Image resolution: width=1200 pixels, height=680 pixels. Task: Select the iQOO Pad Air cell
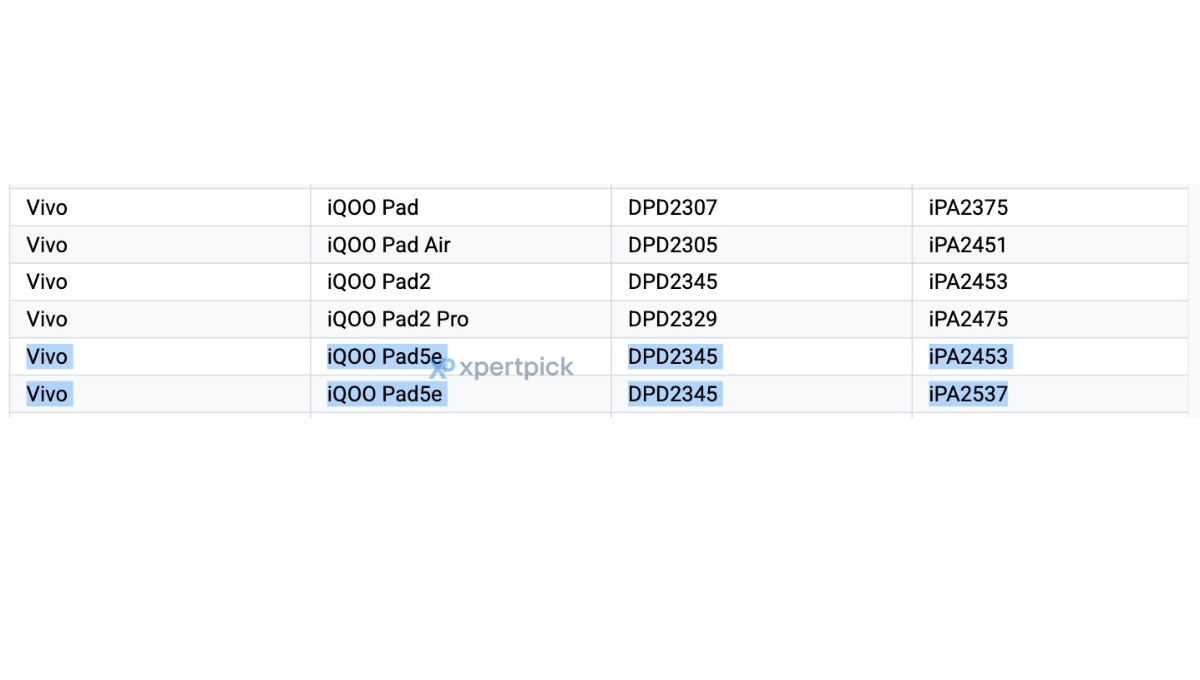click(x=461, y=245)
